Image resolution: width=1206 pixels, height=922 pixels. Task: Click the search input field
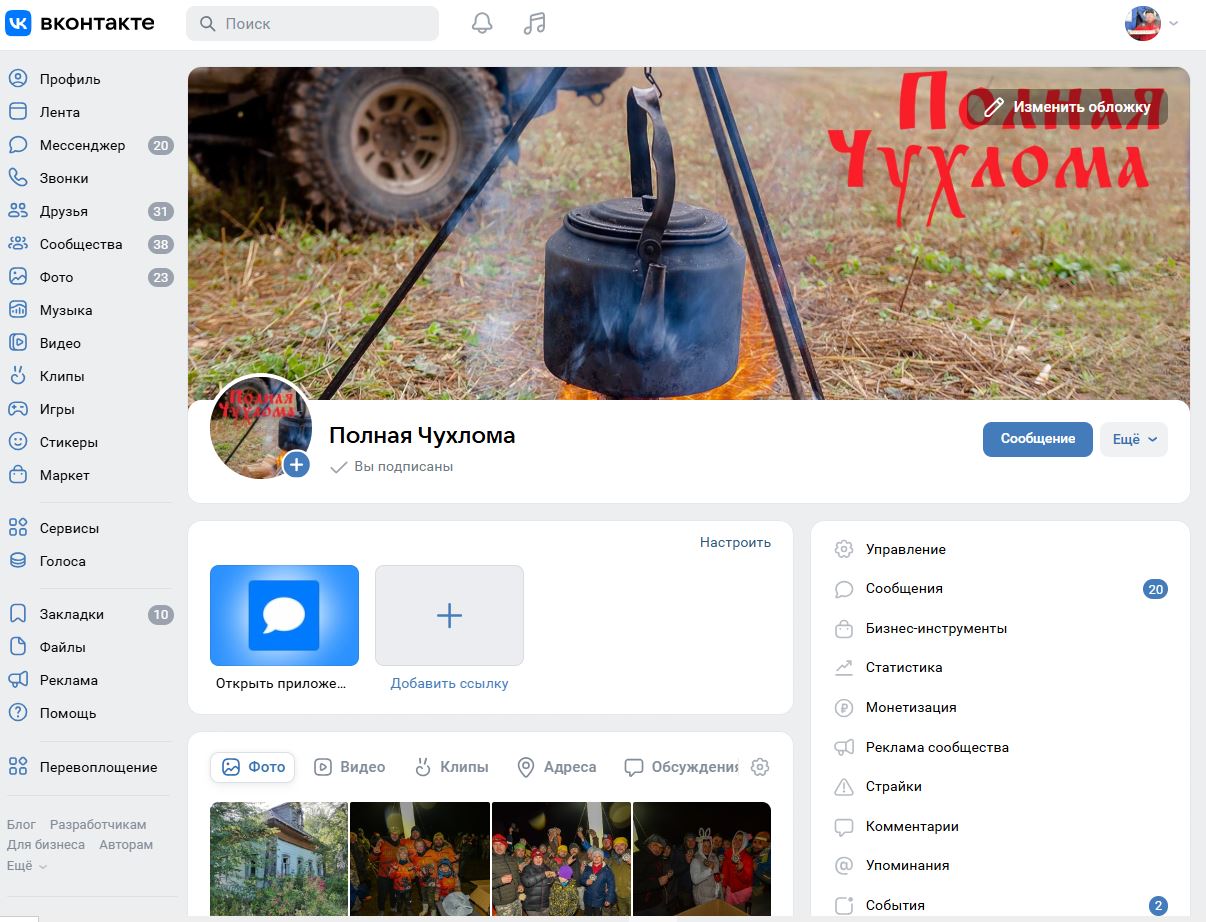coord(312,24)
